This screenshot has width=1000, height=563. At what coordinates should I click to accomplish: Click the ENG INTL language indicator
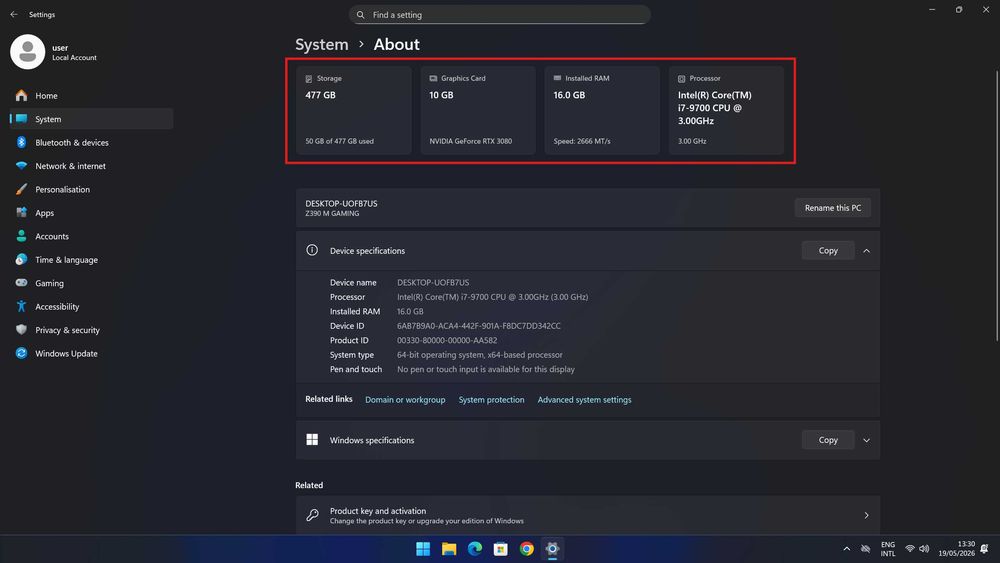pyautogui.click(x=888, y=549)
